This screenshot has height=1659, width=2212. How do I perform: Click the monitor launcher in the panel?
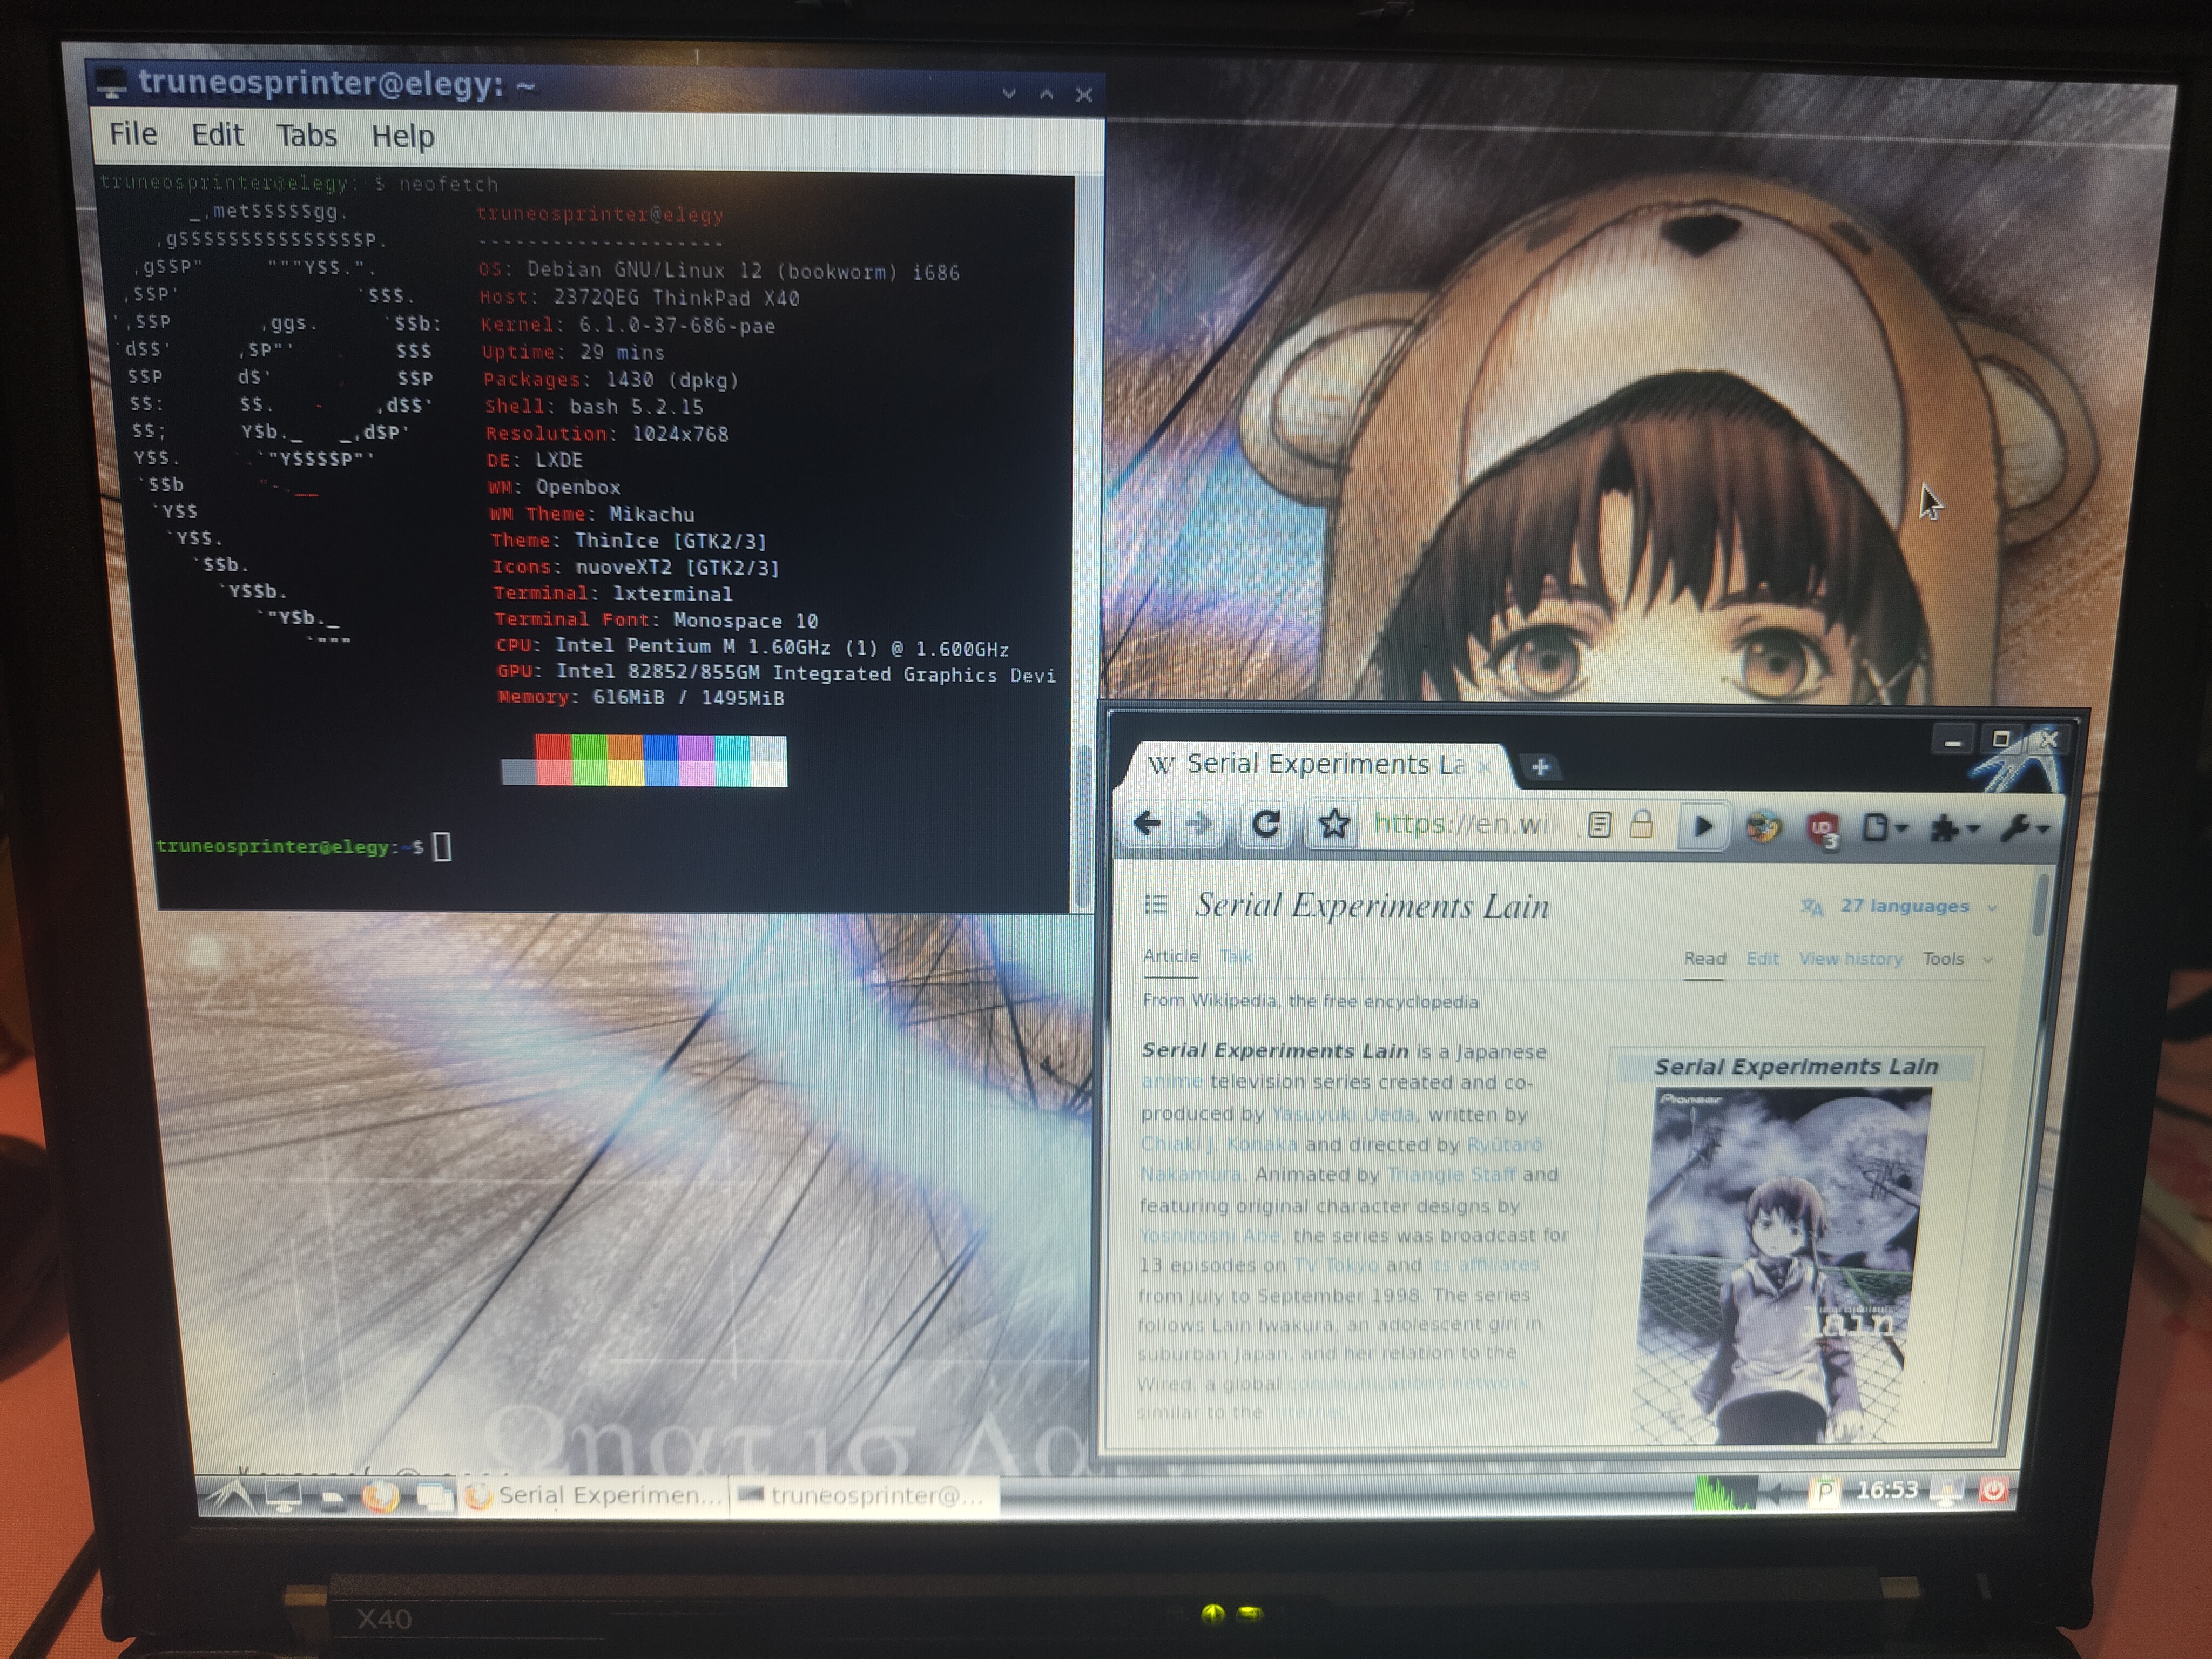[x=283, y=1496]
